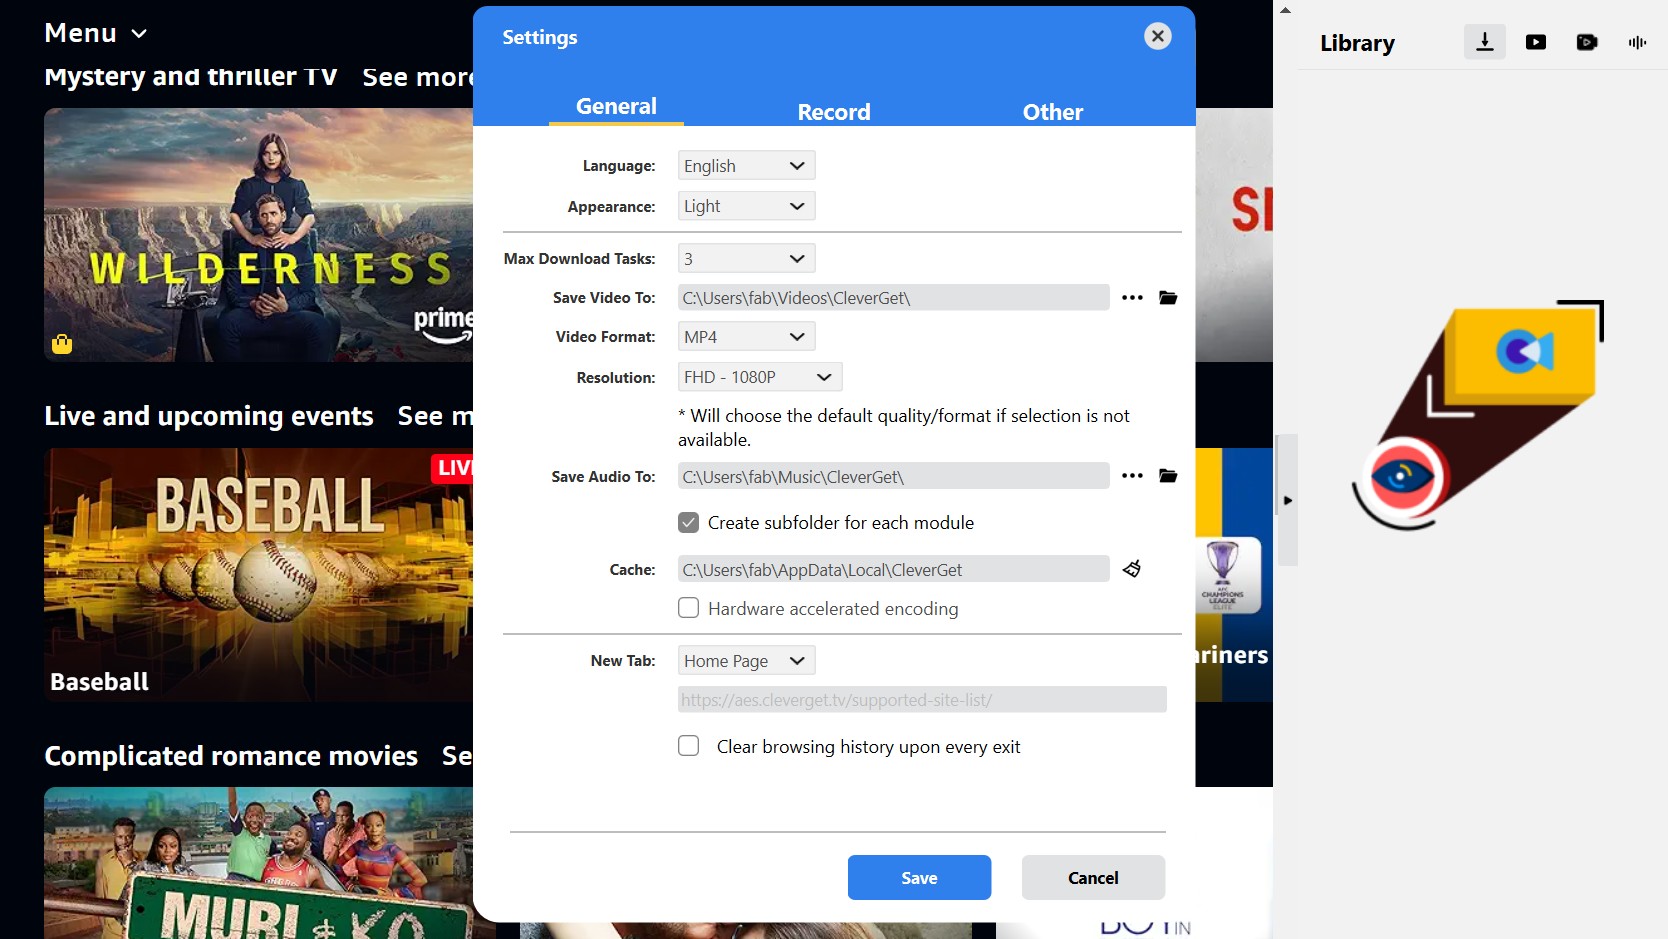Click the Complicated romance movies heading

click(x=231, y=756)
